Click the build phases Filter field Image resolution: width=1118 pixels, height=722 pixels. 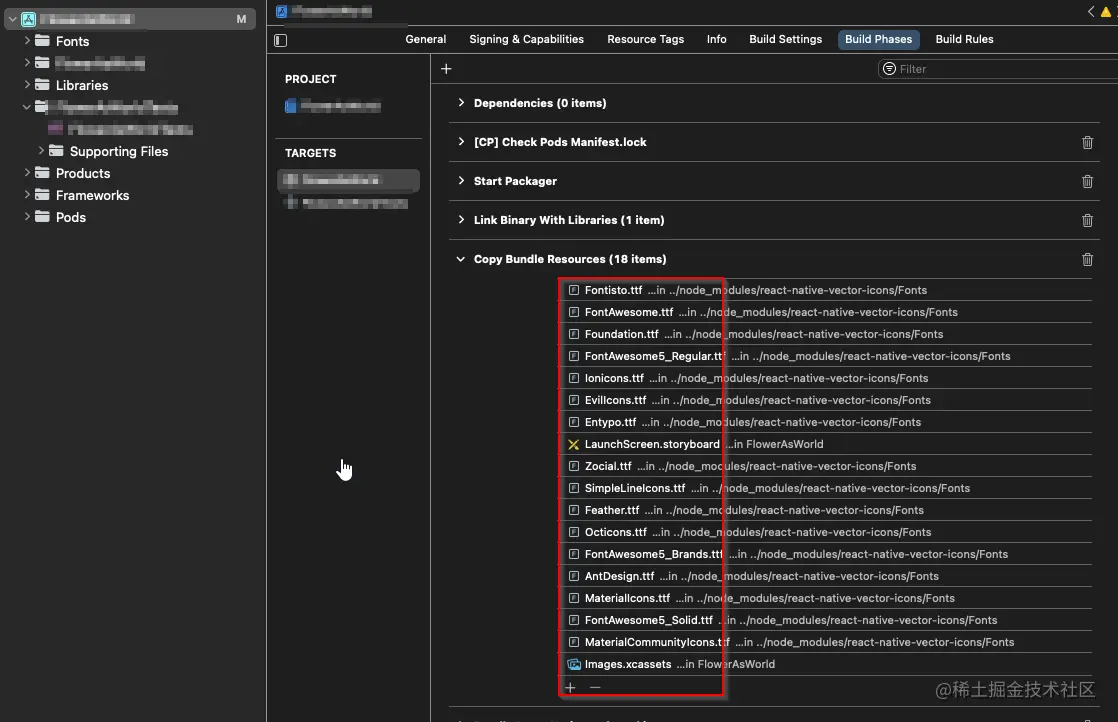(998, 69)
